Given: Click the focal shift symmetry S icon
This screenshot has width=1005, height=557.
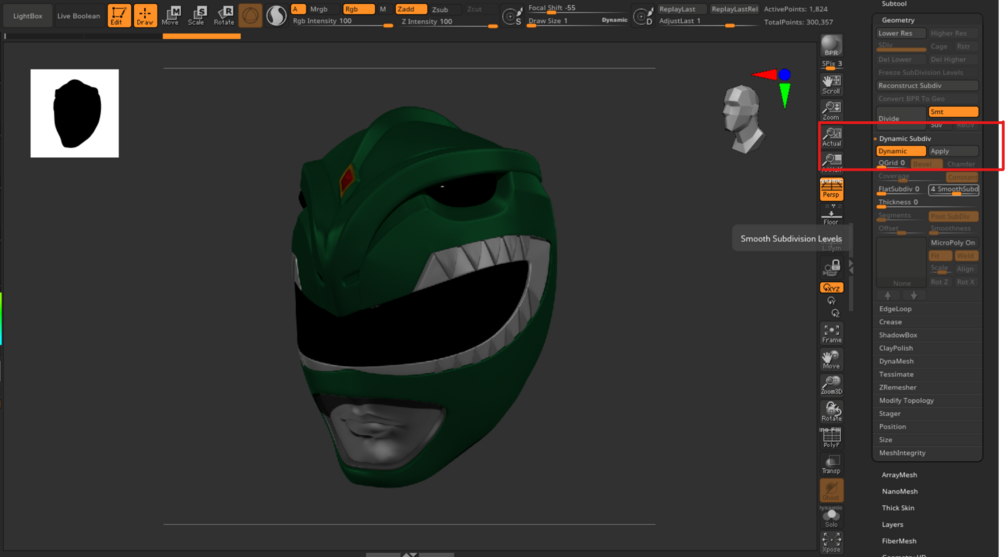Looking at the screenshot, I should coord(511,16).
